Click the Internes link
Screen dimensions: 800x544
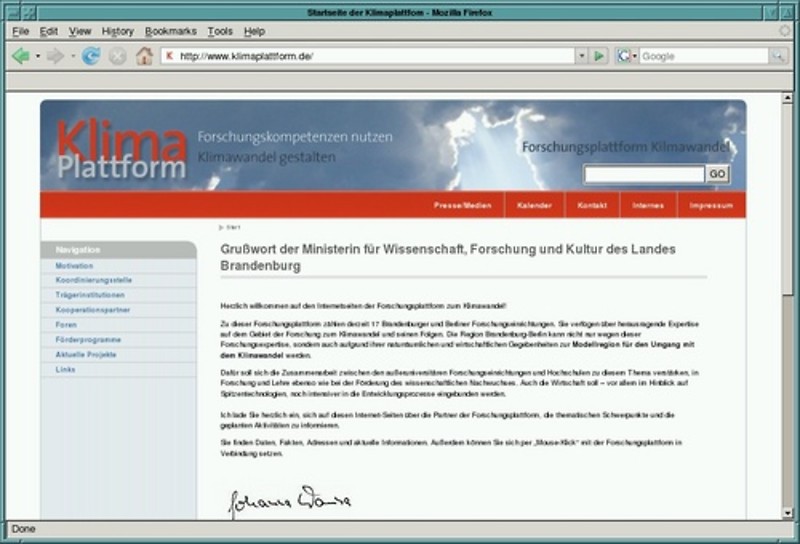tap(648, 205)
